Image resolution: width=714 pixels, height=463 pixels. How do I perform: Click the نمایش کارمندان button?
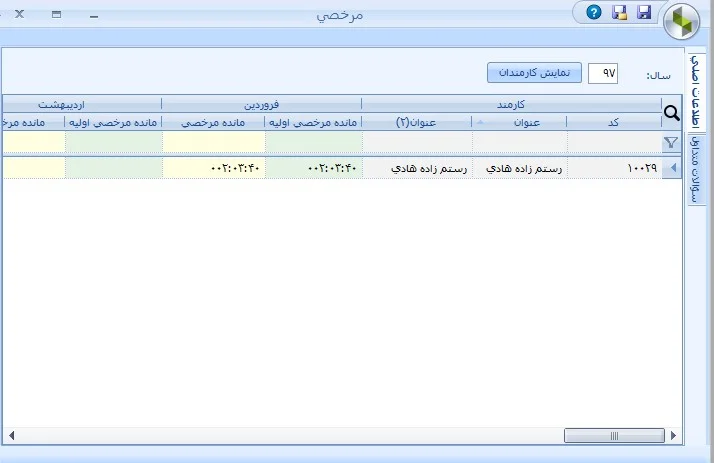click(534, 73)
